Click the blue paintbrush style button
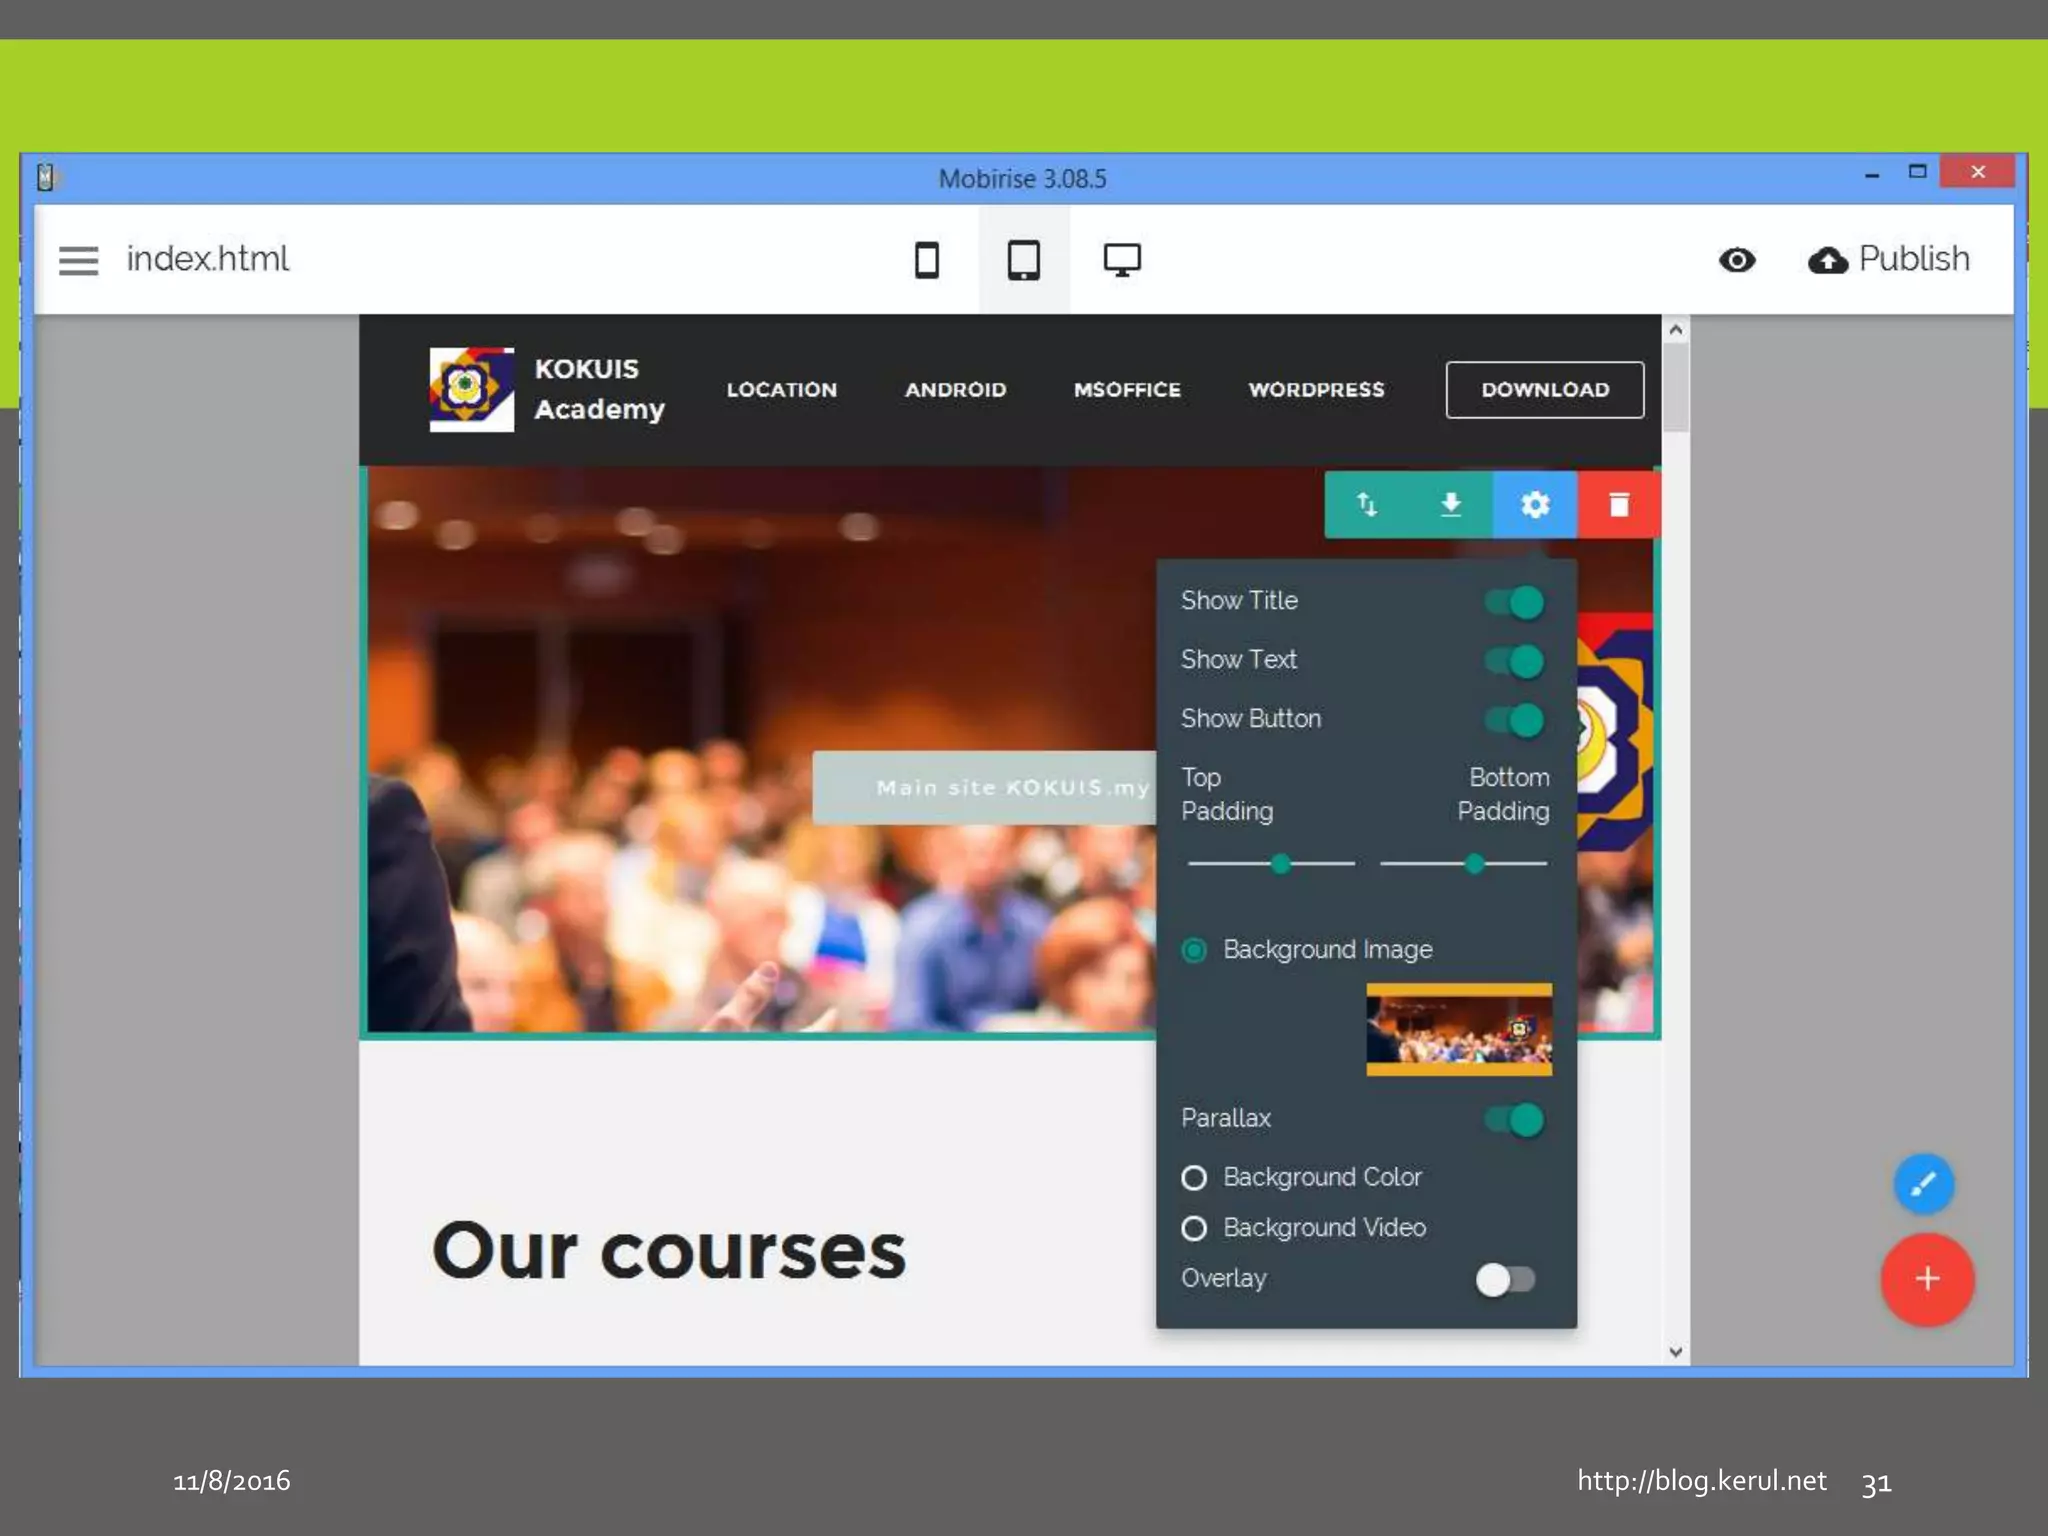 [1923, 1184]
